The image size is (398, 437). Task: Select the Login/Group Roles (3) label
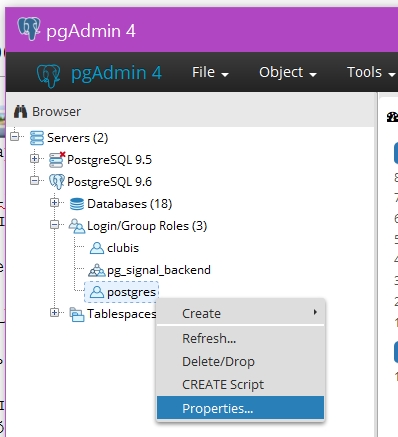[x=147, y=226]
